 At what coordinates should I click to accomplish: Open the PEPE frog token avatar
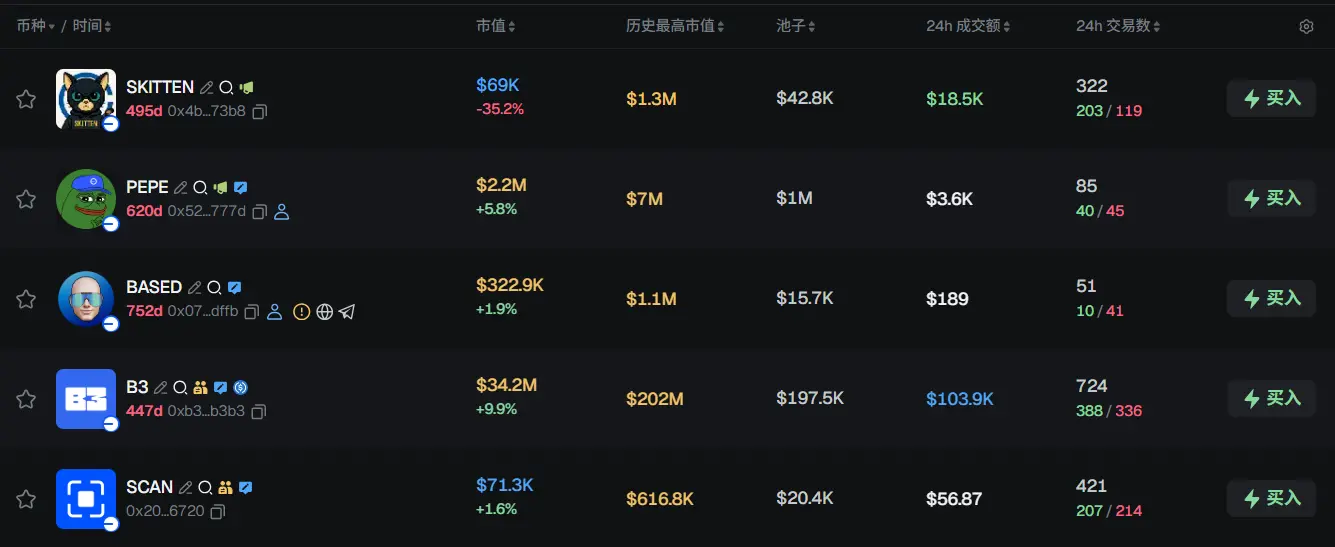click(86, 199)
